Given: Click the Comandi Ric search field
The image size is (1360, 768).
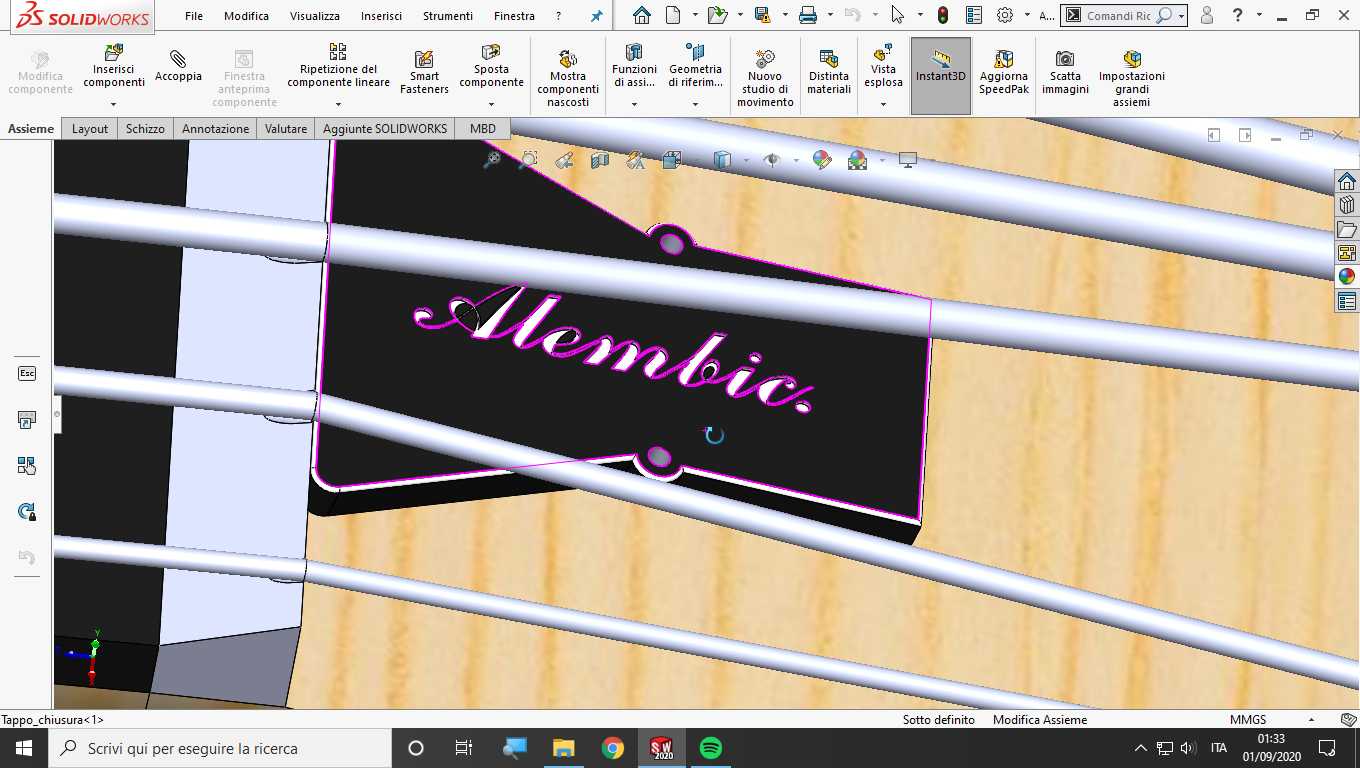Looking at the screenshot, I should (x=1117, y=16).
